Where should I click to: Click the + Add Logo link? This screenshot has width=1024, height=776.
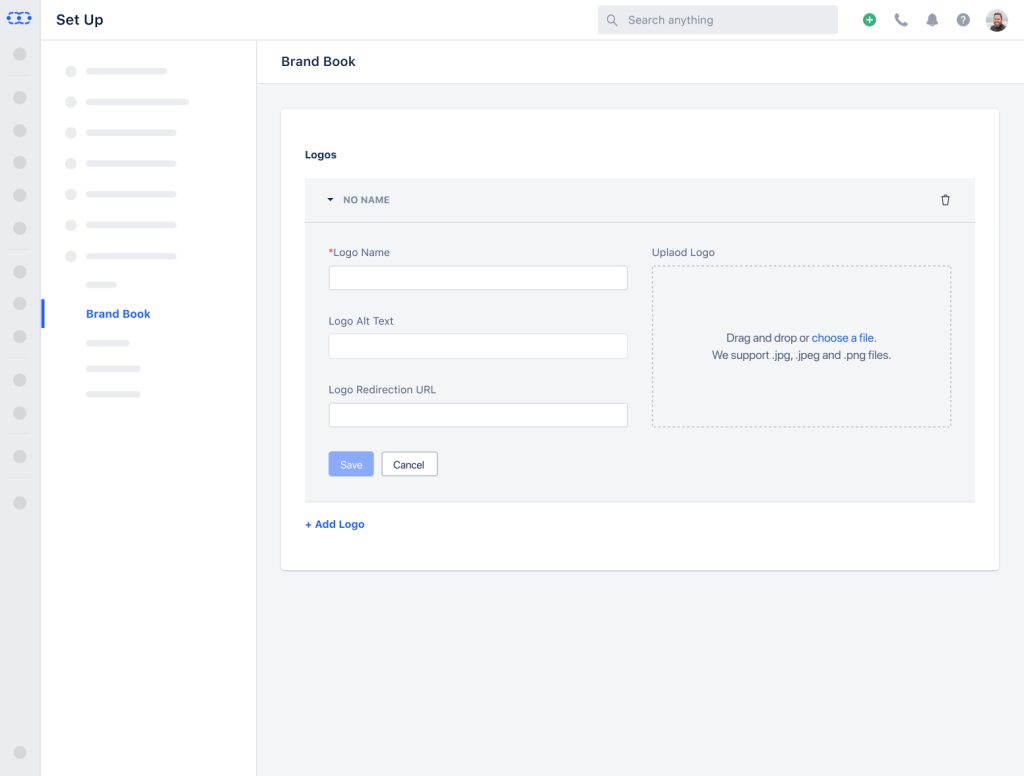pyautogui.click(x=335, y=524)
